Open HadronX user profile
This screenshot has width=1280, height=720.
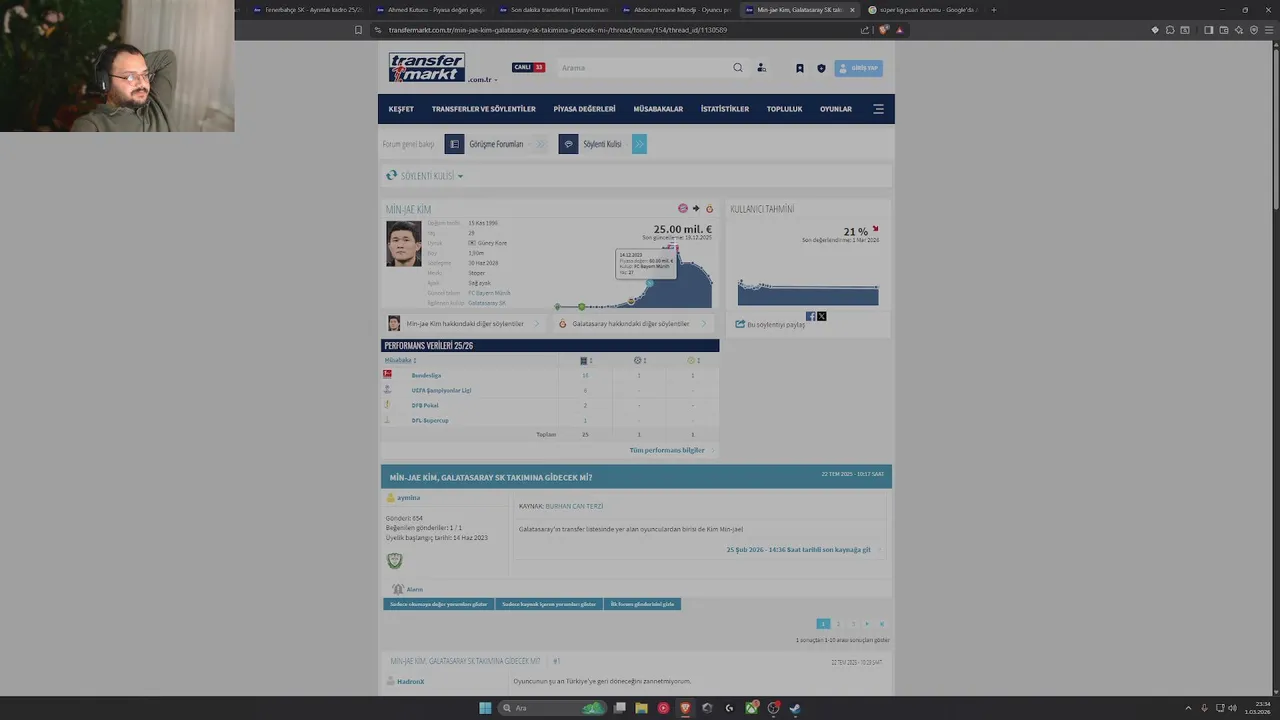pos(410,682)
